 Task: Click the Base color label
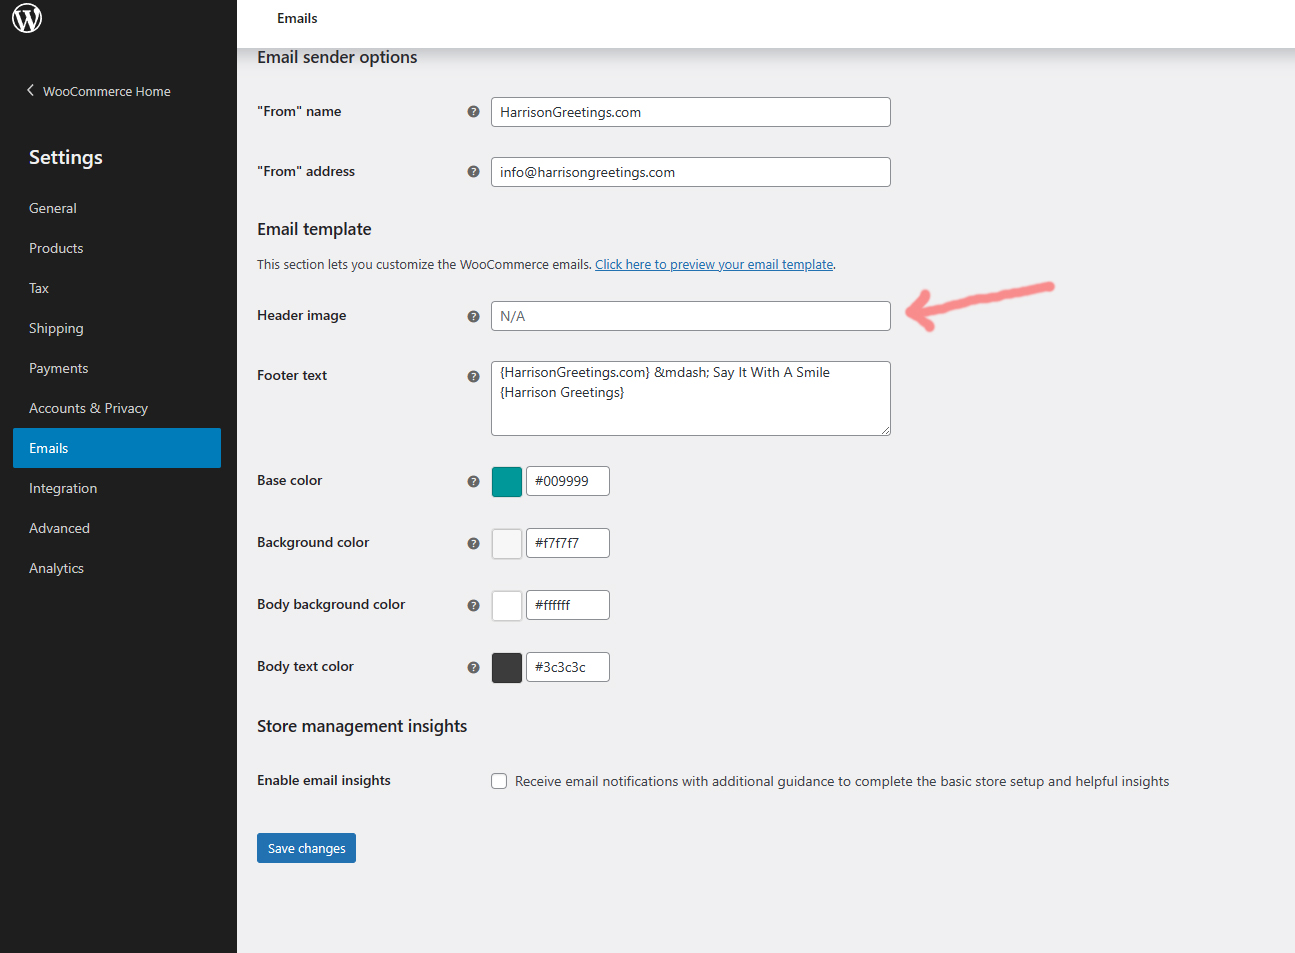(290, 480)
